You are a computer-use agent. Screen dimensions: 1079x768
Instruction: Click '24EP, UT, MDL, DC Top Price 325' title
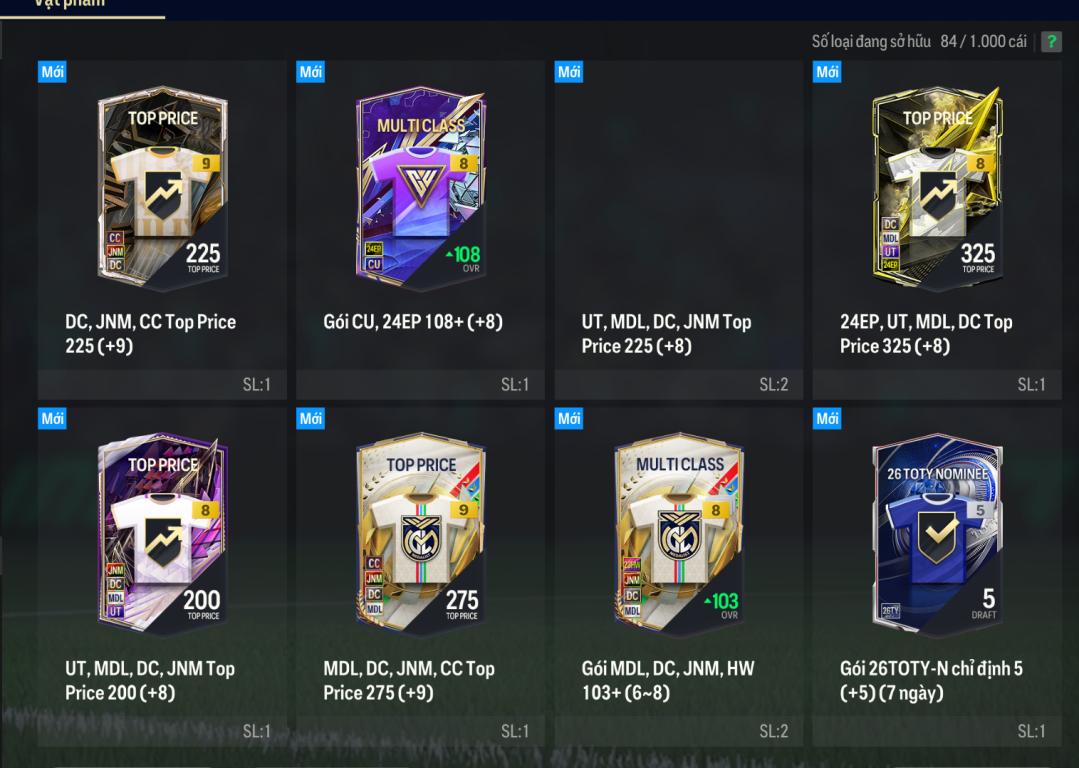click(926, 334)
